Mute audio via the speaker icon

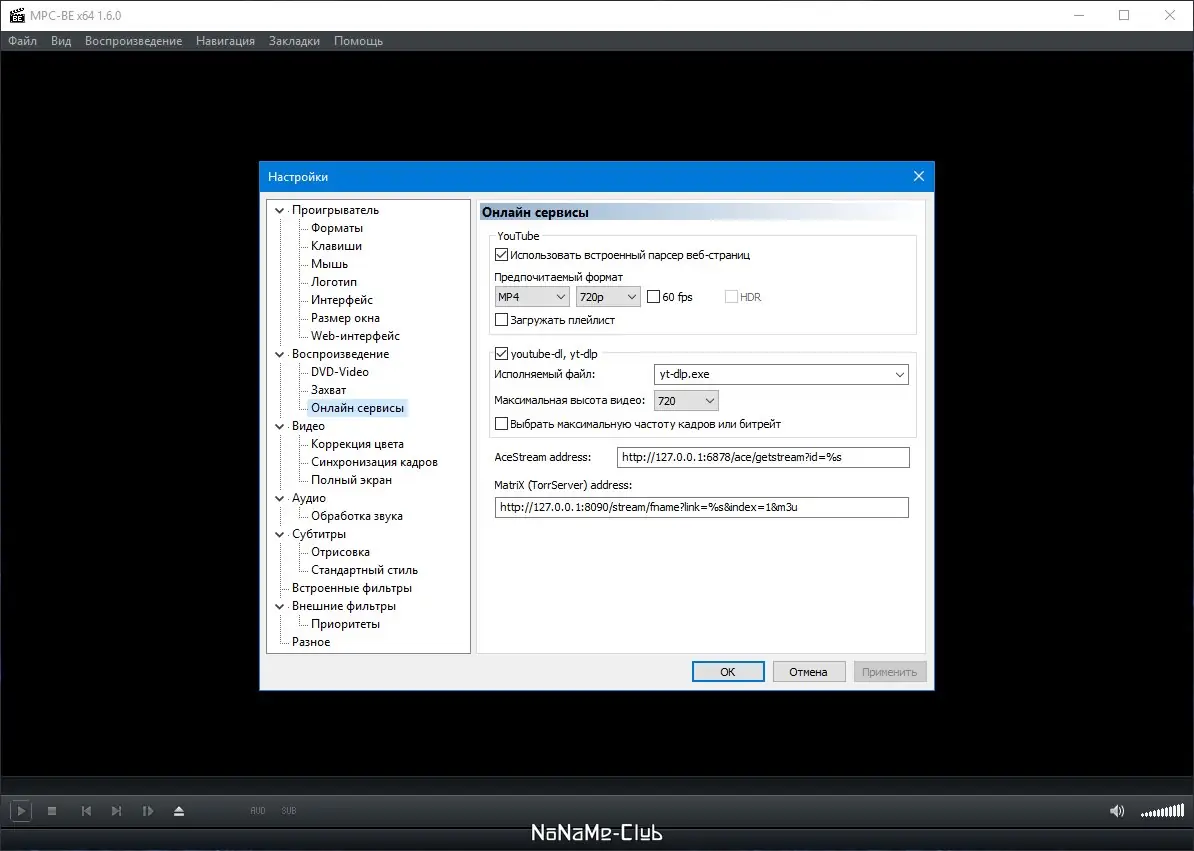click(1117, 811)
